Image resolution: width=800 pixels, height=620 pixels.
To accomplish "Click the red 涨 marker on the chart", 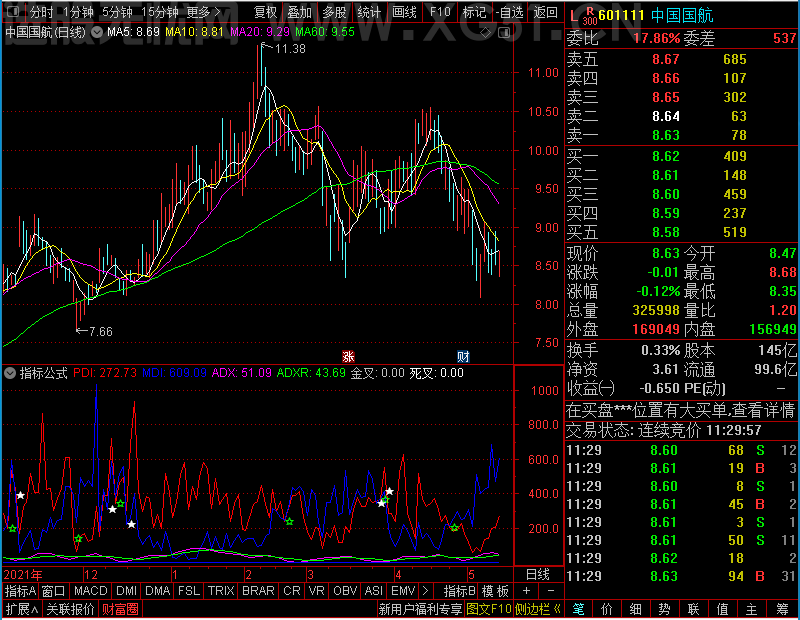I will coord(348,357).
